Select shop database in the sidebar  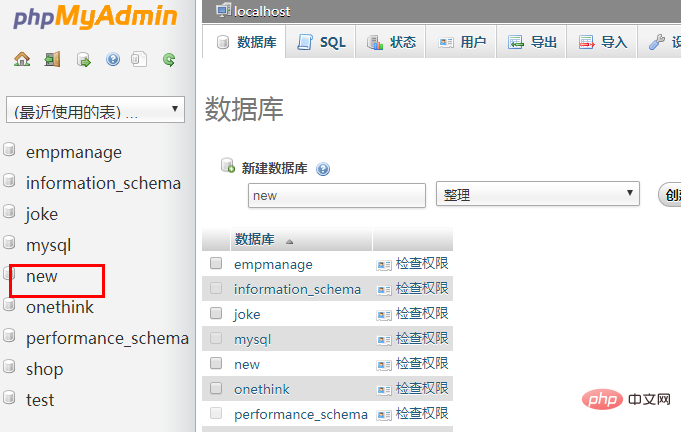coord(44,369)
